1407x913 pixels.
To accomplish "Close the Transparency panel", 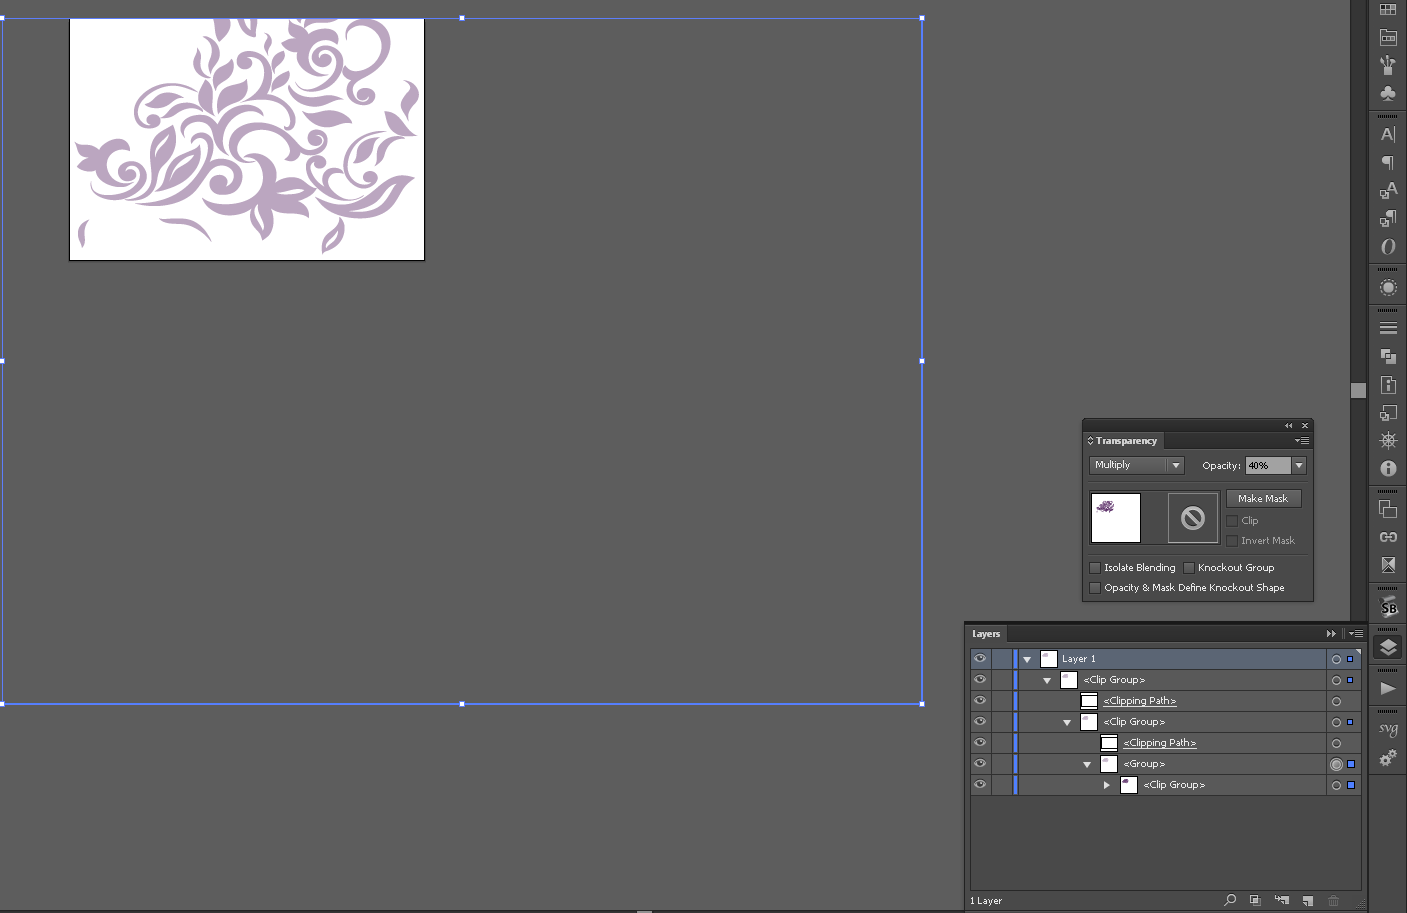I will click(x=1304, y=426).
